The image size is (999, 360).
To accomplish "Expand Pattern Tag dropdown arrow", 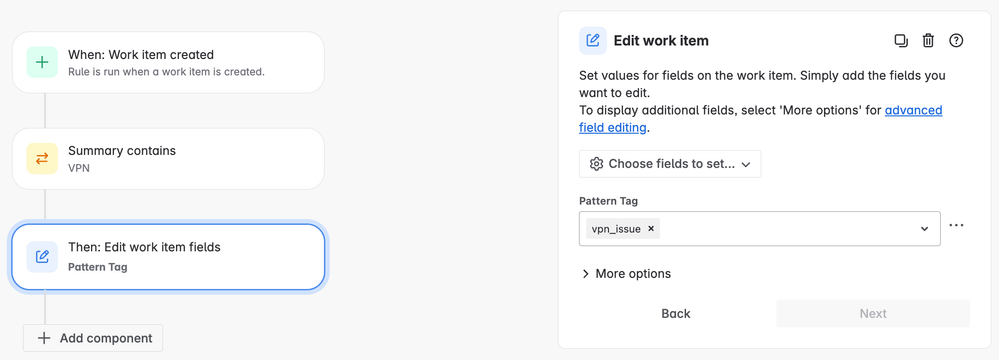I will [x=924, y=229].
